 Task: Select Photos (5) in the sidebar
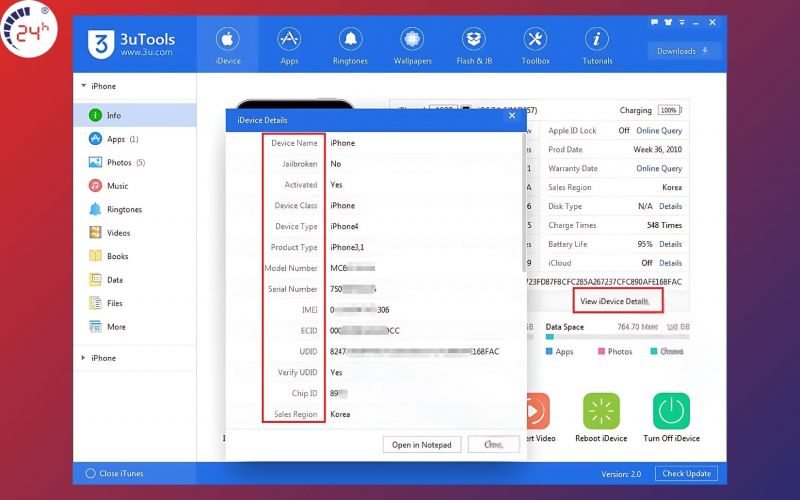[x=135, y=162]
